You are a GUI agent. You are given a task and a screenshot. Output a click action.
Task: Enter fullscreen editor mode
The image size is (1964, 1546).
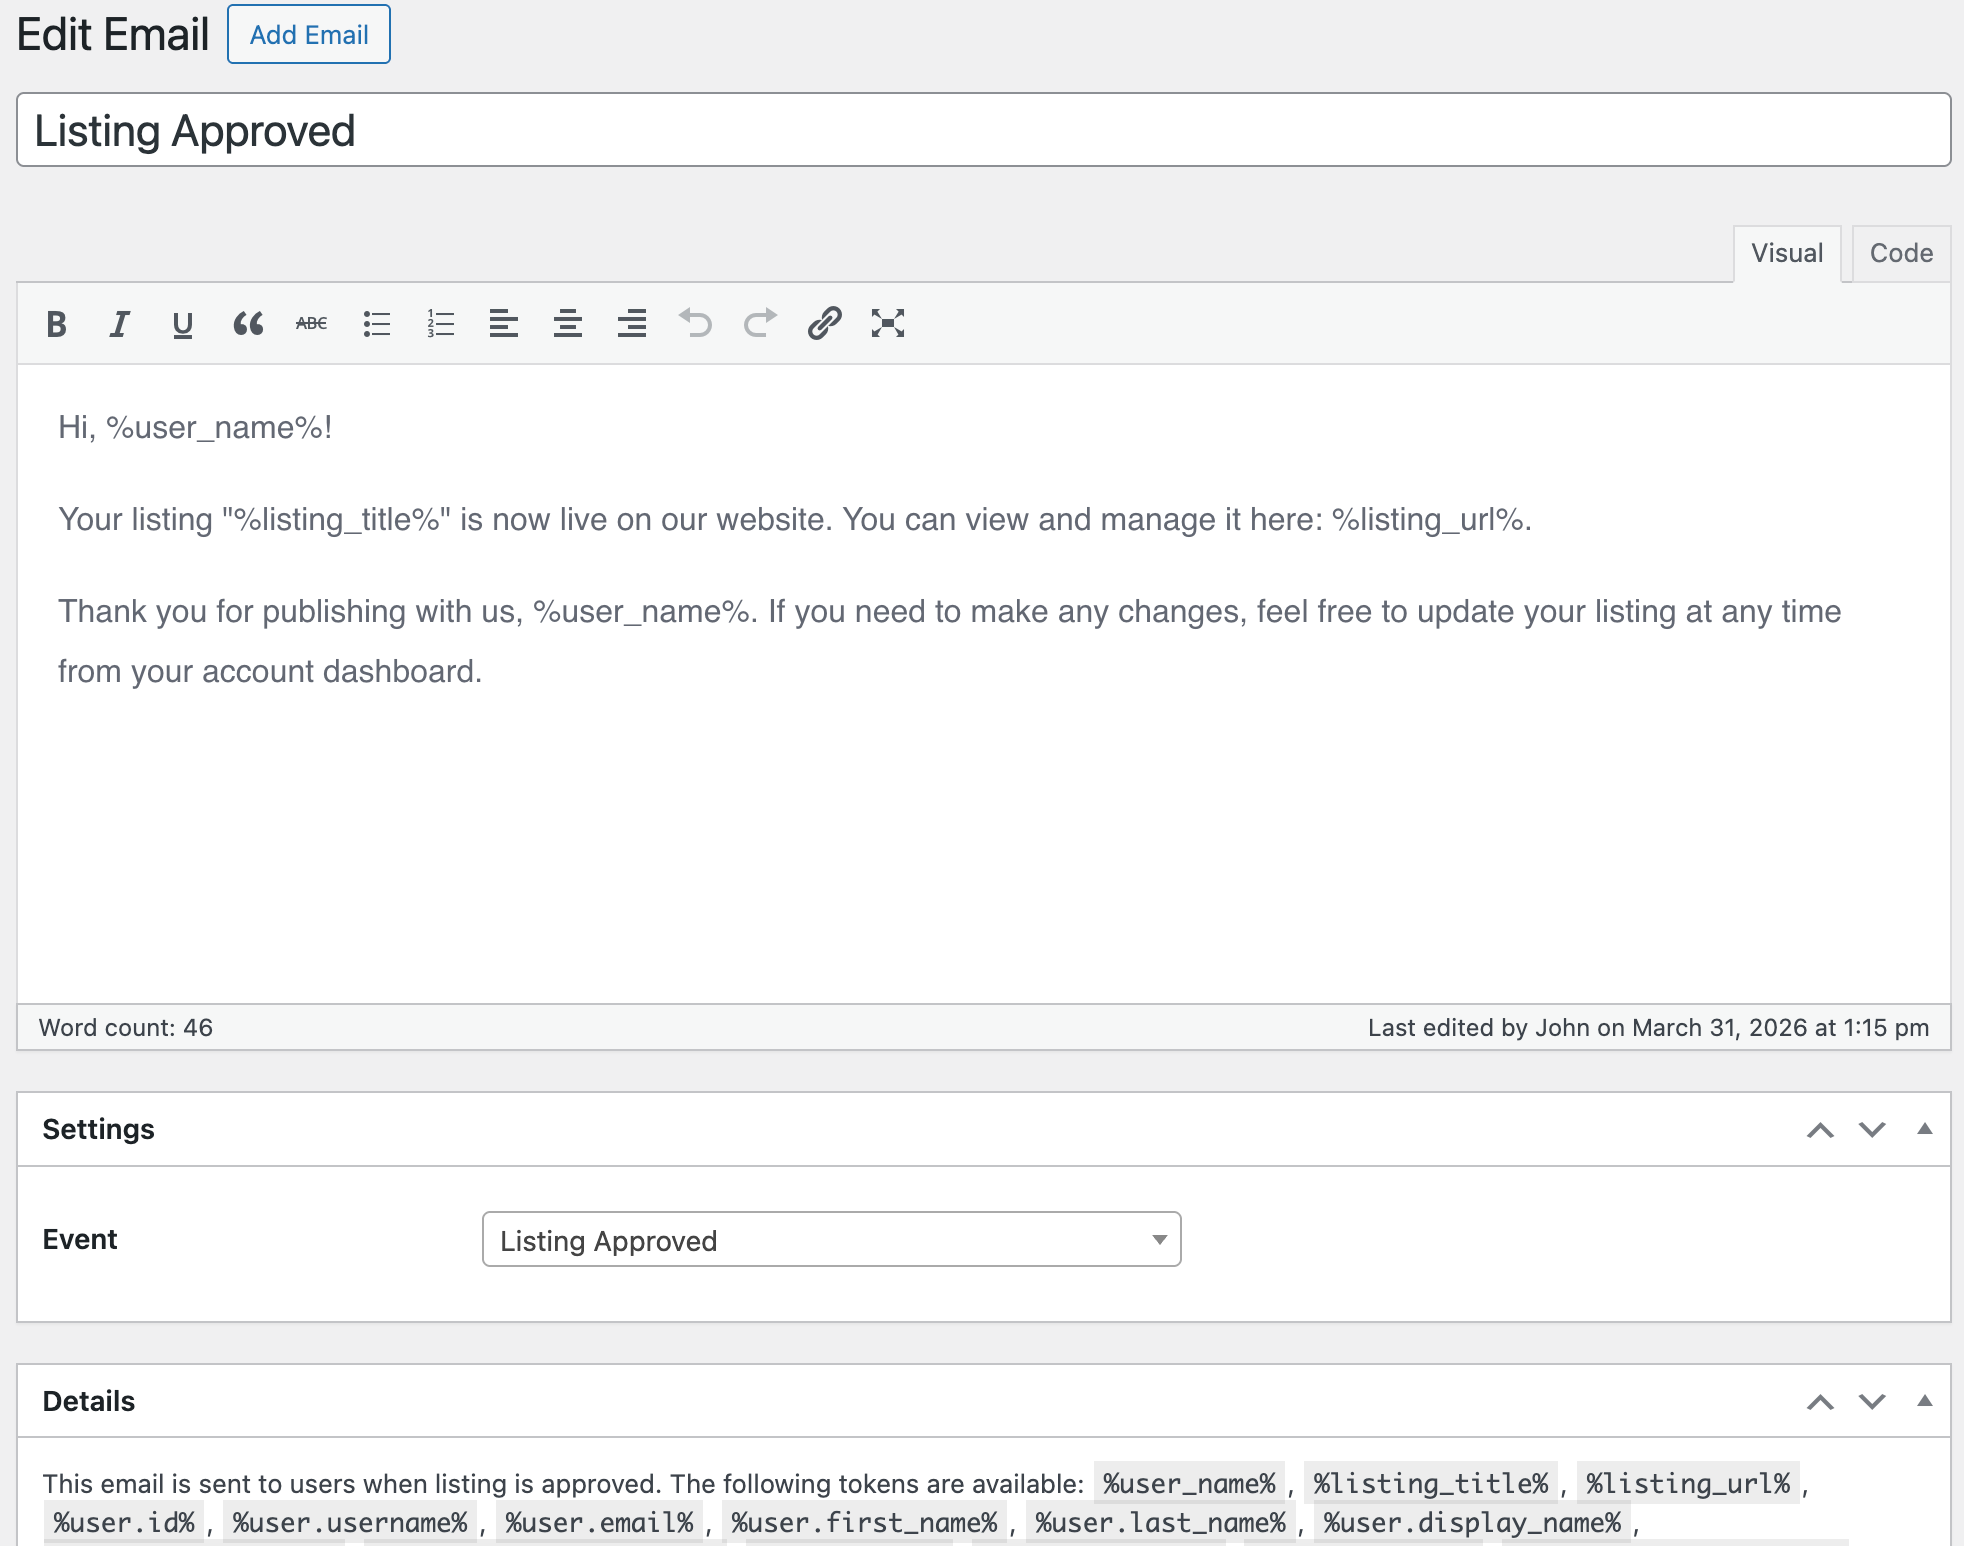click(x=887, y=324)
